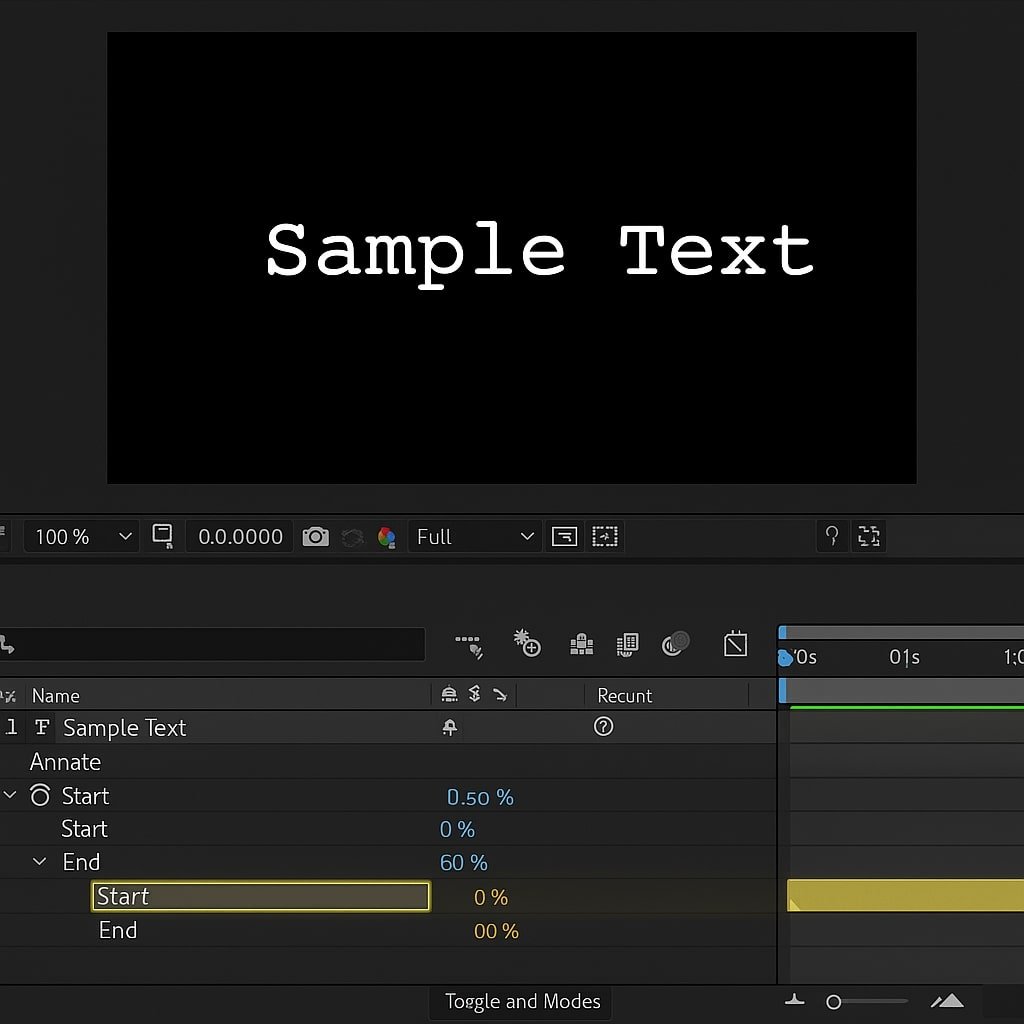Click the Name column header
The width and height of the screenshot is (1024, 1024).
point(56,696)
